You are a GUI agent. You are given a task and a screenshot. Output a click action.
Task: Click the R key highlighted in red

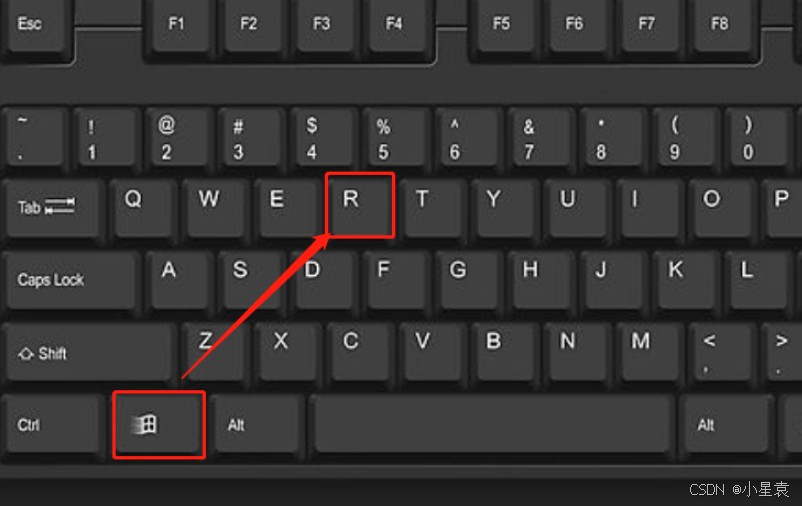(360, 205)
